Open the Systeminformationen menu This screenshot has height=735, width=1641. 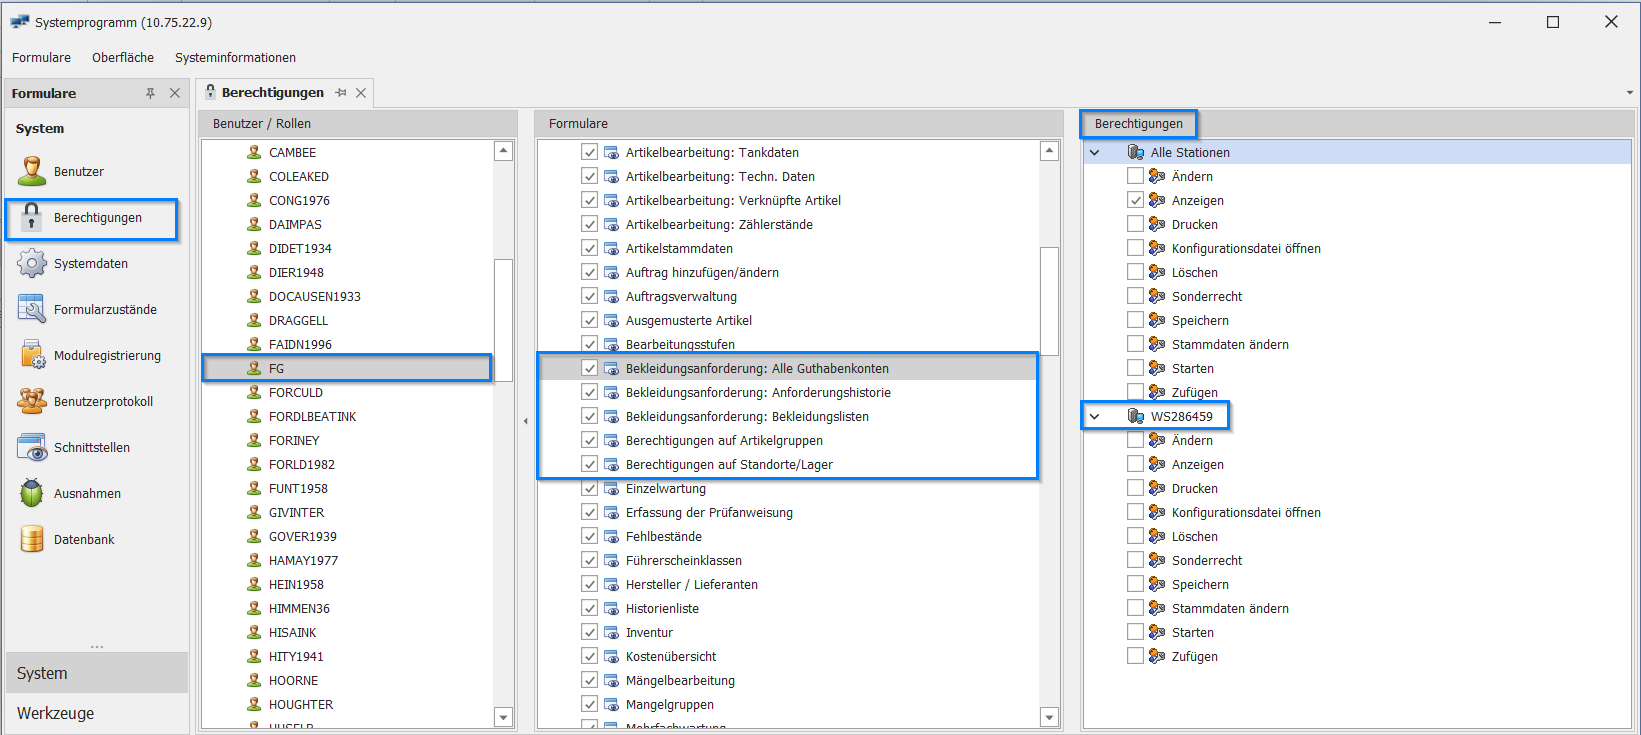click(x=235, y=58)
